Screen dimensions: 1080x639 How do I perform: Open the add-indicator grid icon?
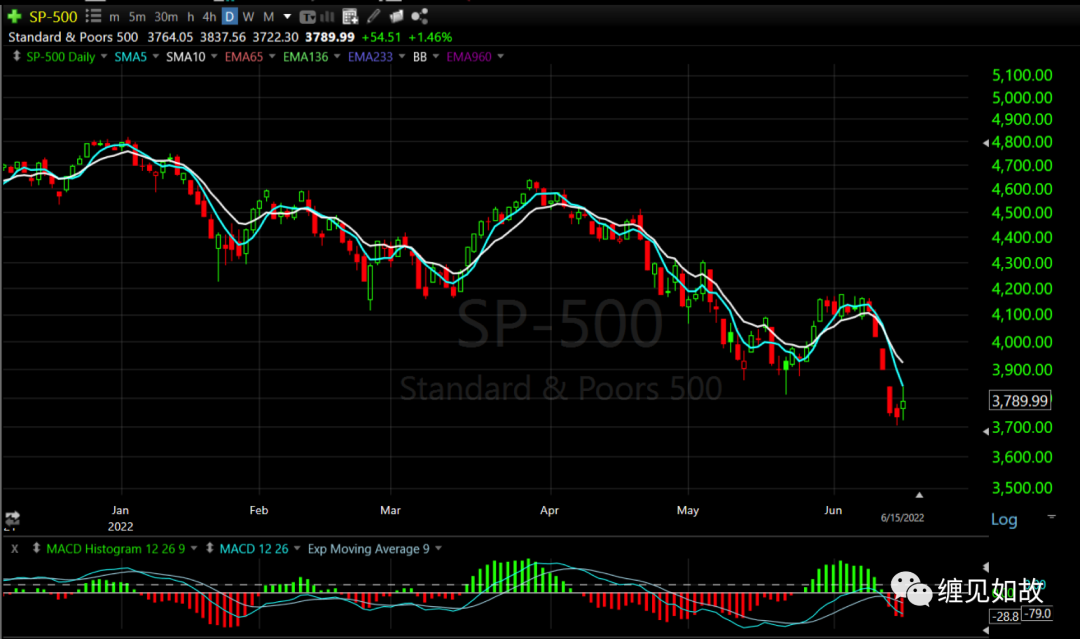(350, 17)
